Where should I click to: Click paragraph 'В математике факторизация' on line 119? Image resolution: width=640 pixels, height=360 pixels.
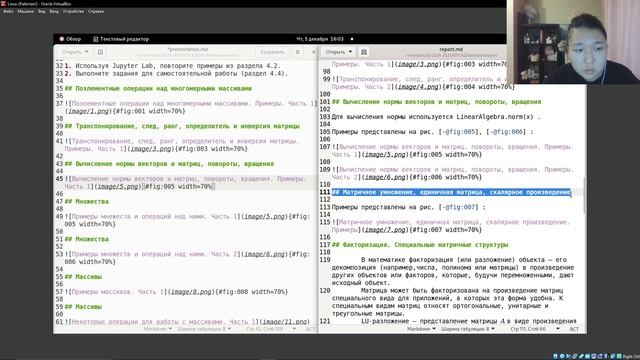click(x=453, y=271)
